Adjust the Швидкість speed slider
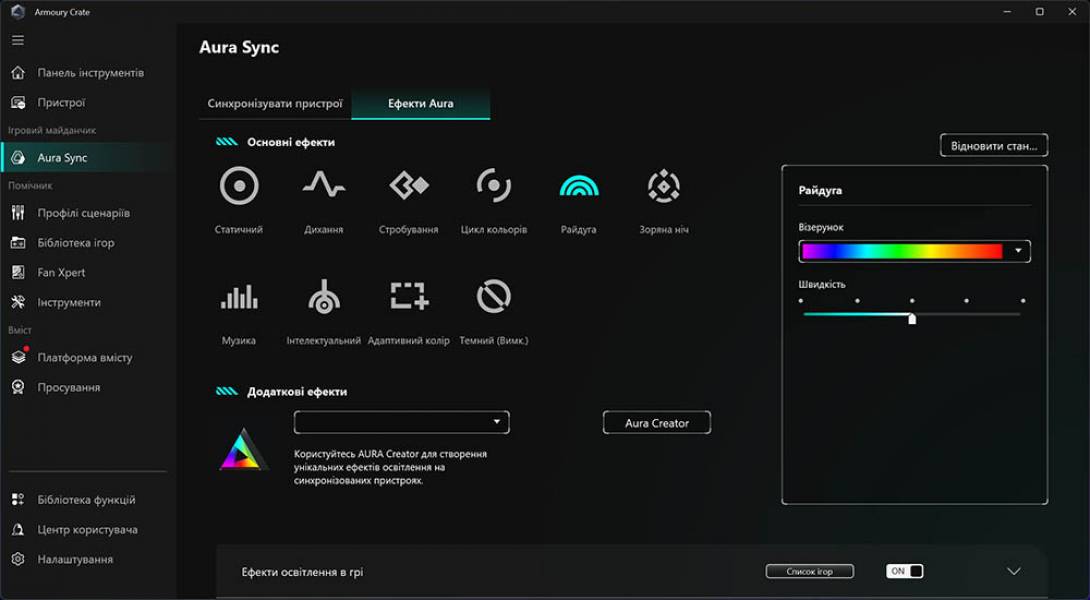 coord(913,316)
